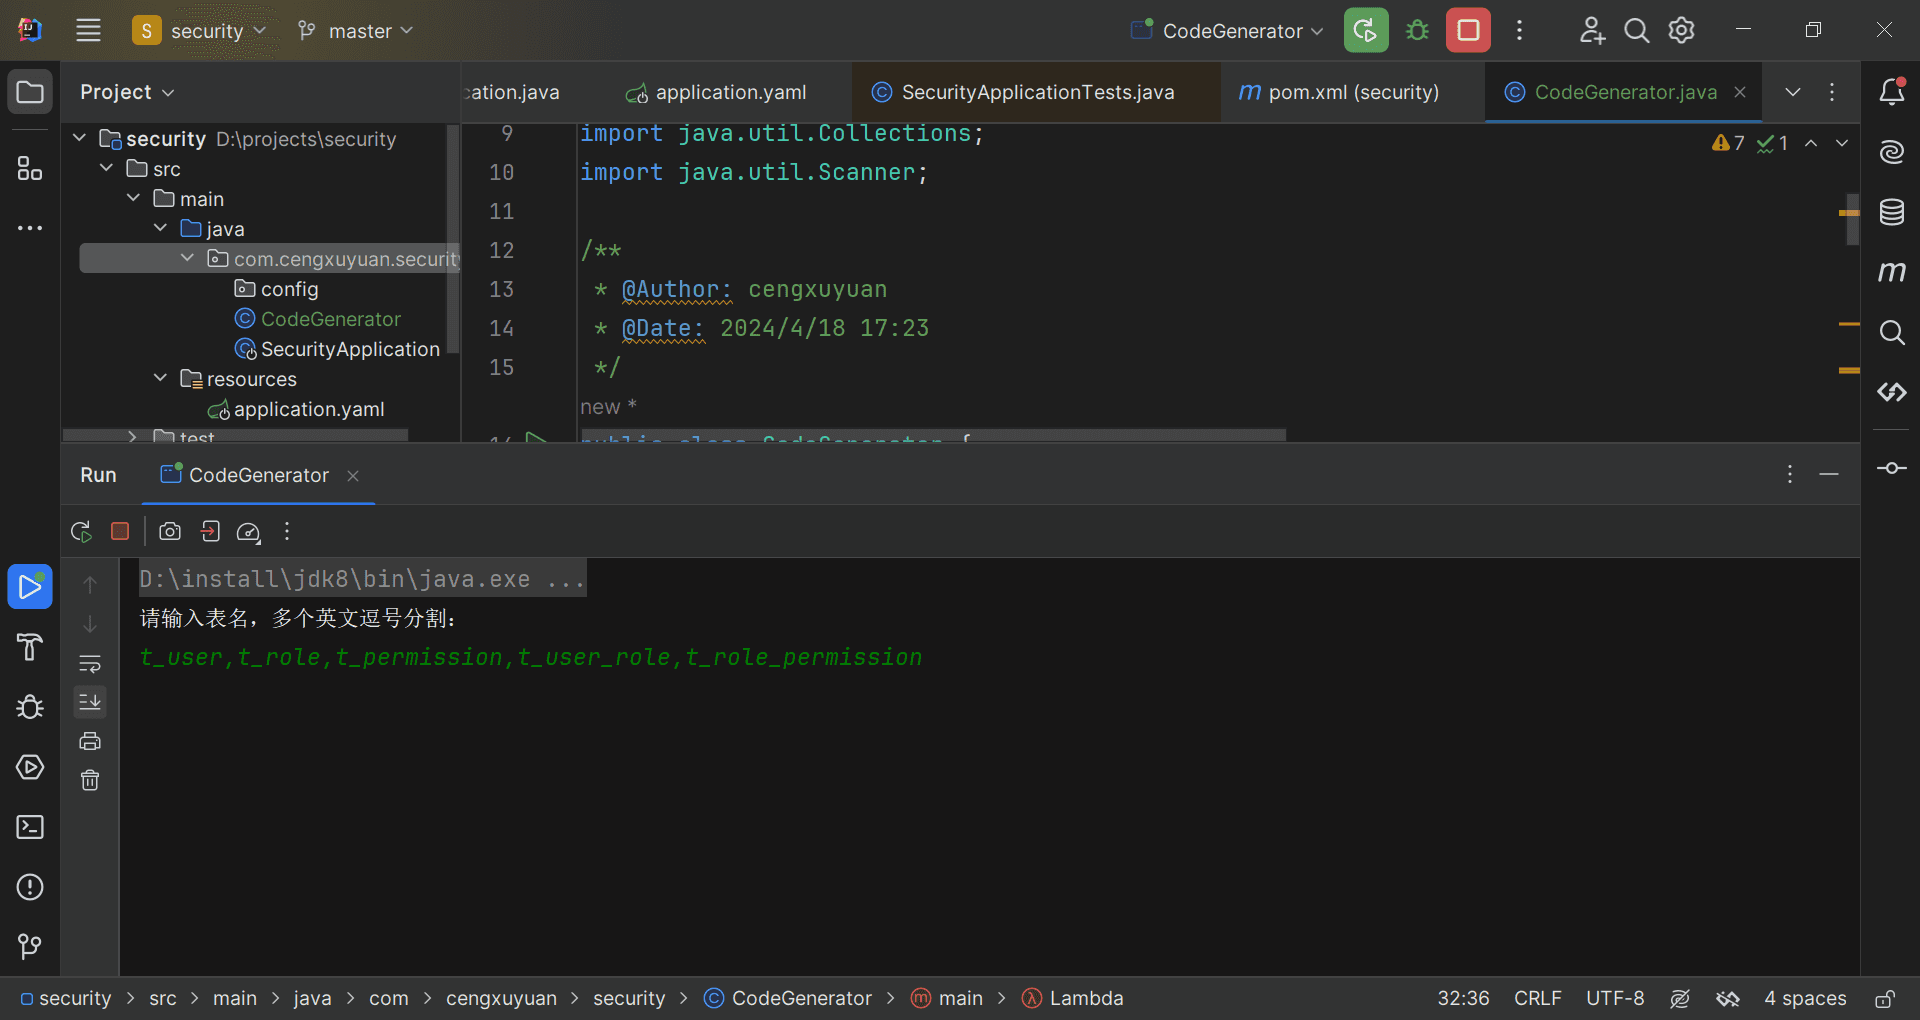The image size is (1920, 1020).
Task: Open the master branch dropdown
Action: [355, 30]
